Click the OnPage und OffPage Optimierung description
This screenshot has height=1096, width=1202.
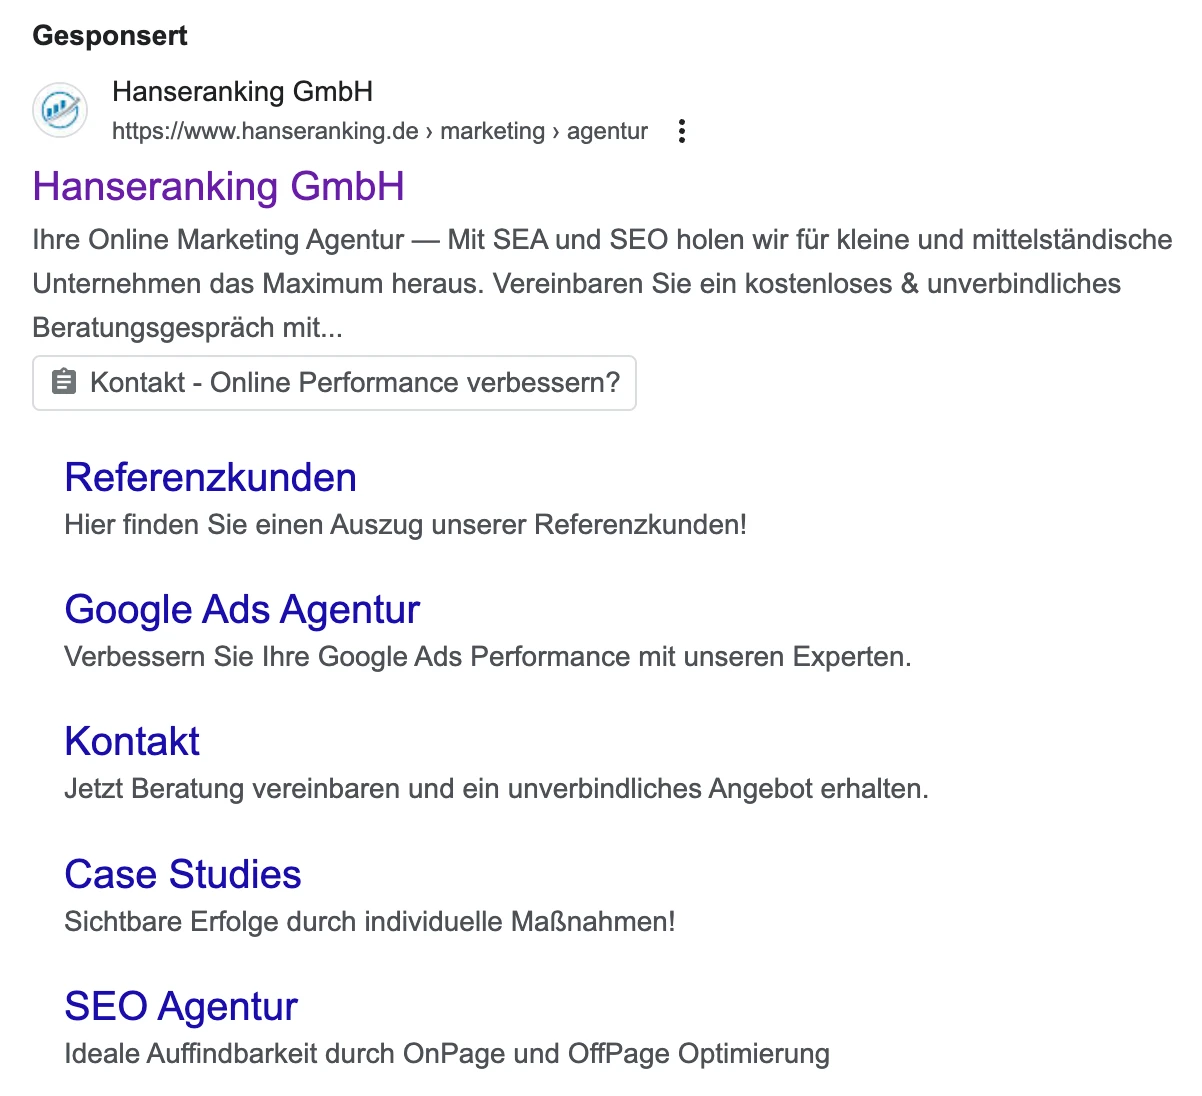pyautogui.click(x=447, y=1054)
